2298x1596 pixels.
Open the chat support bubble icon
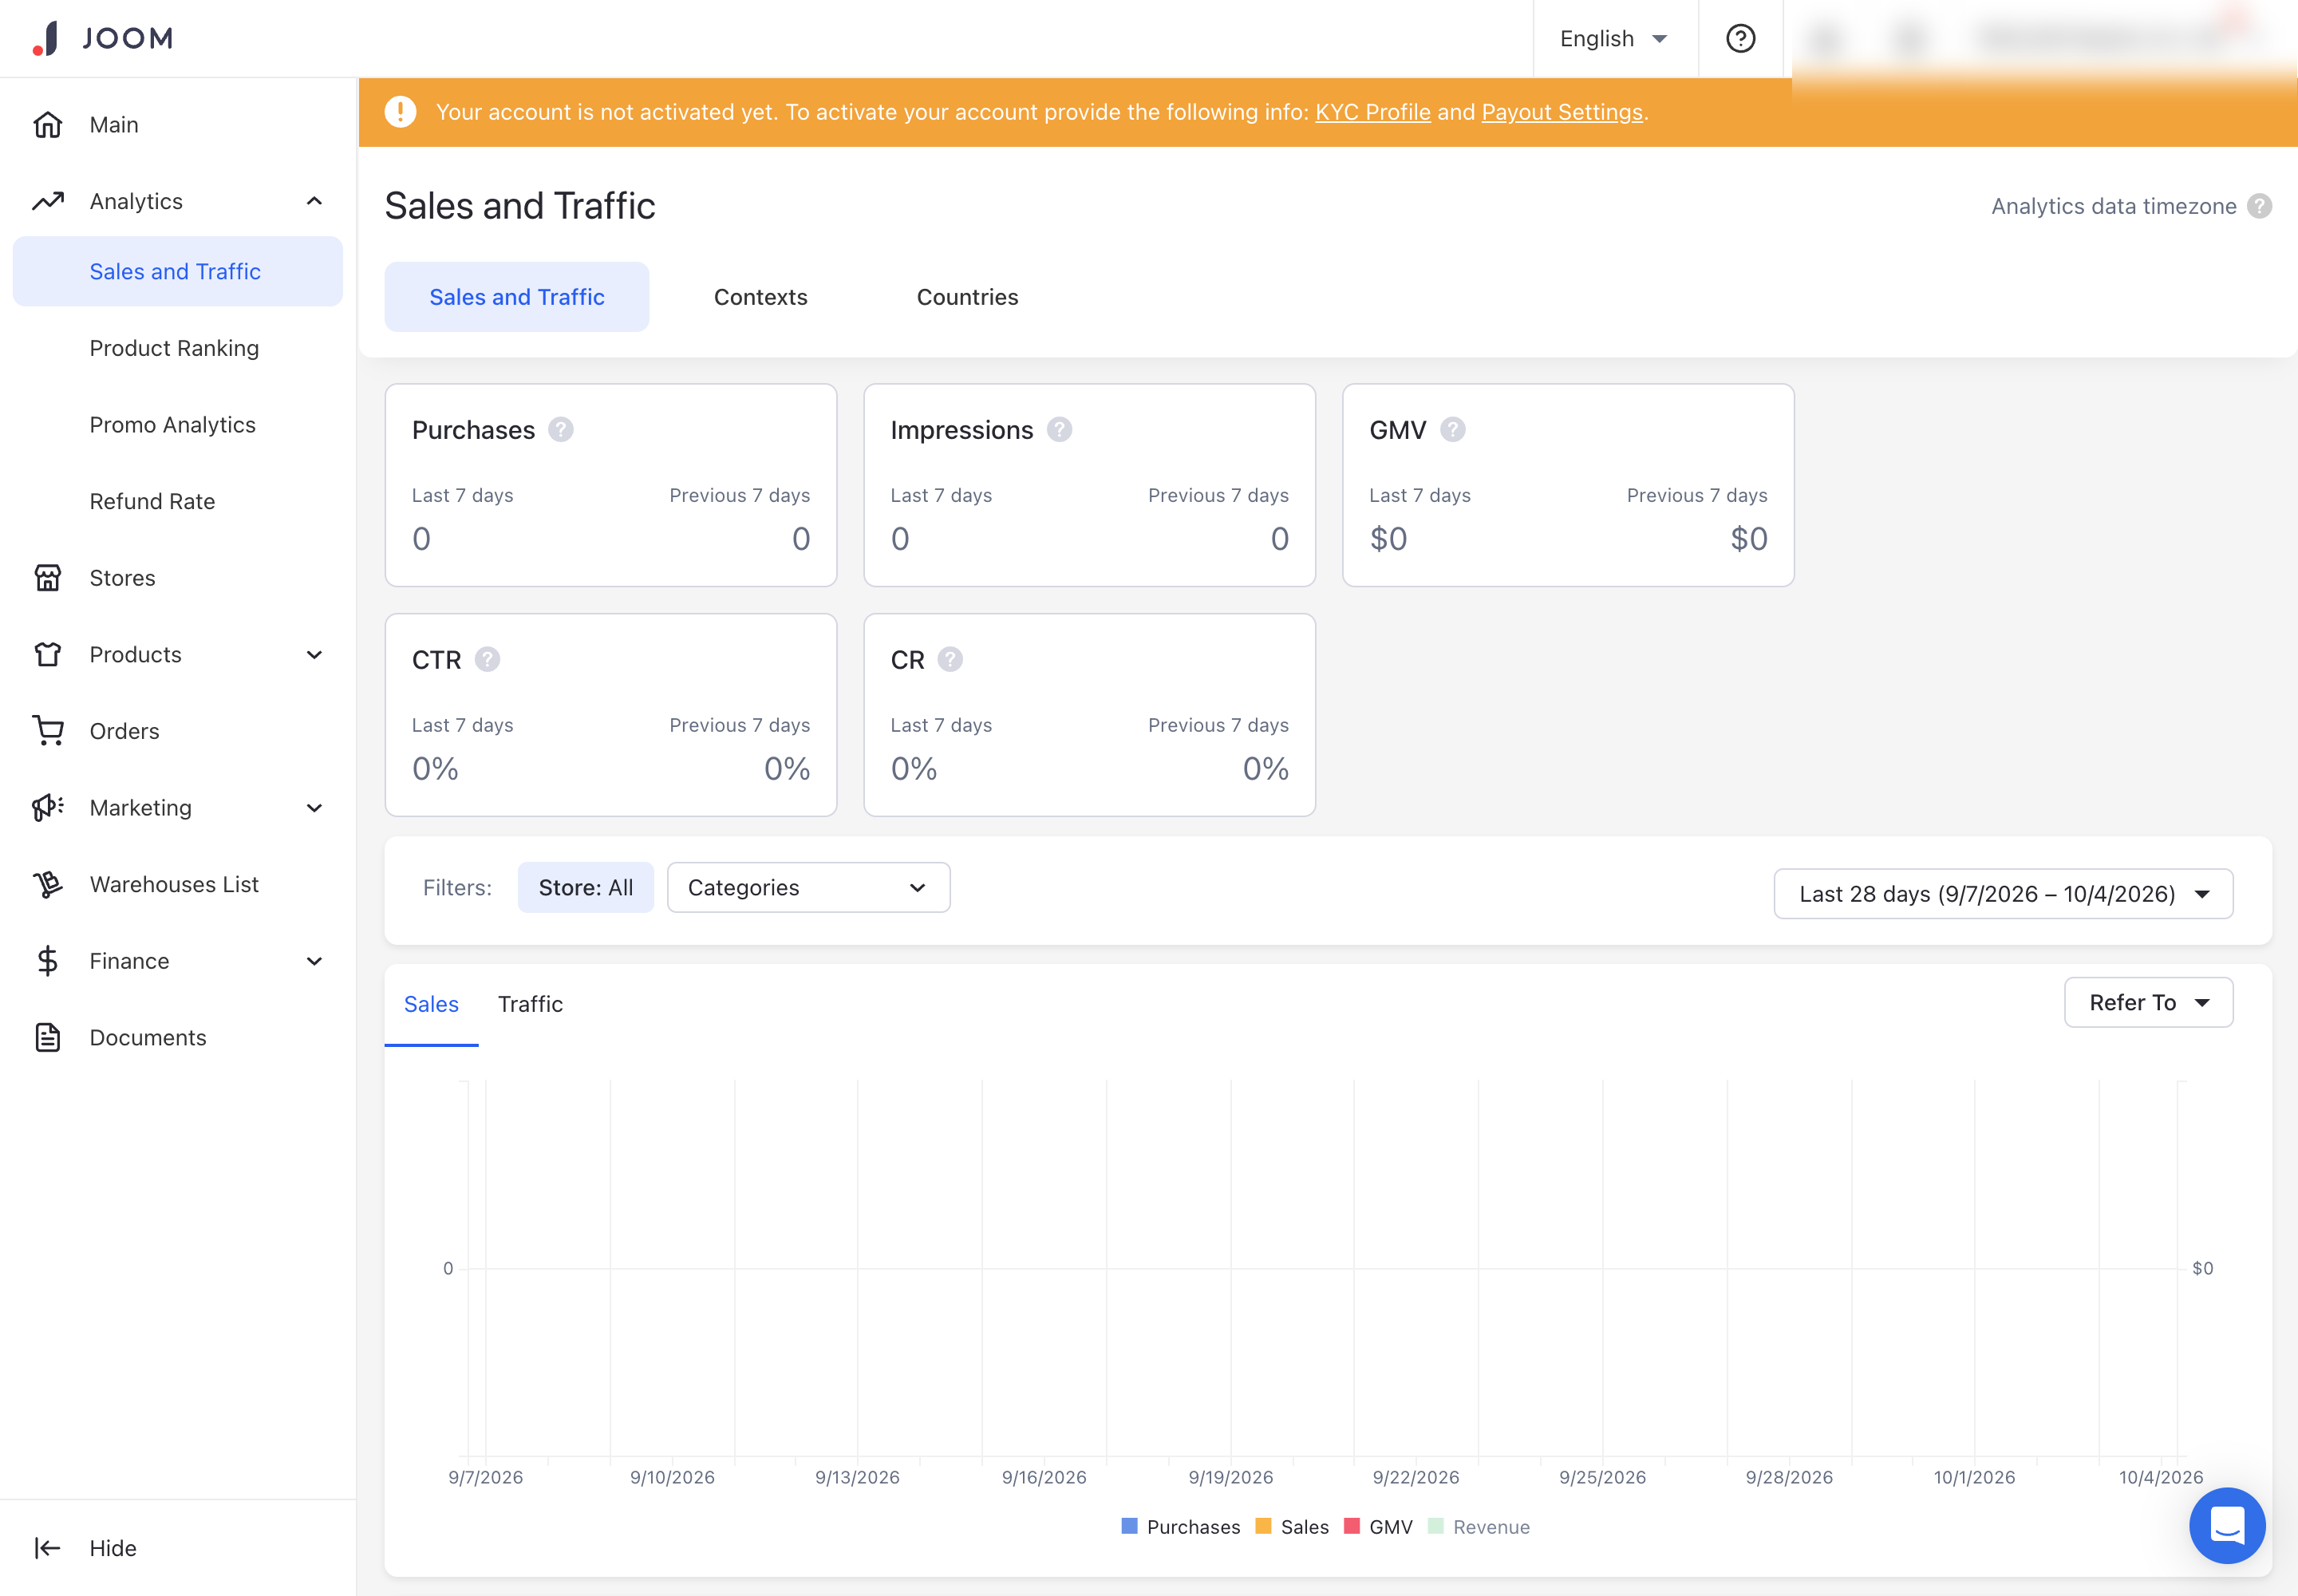[2227, 1526]
